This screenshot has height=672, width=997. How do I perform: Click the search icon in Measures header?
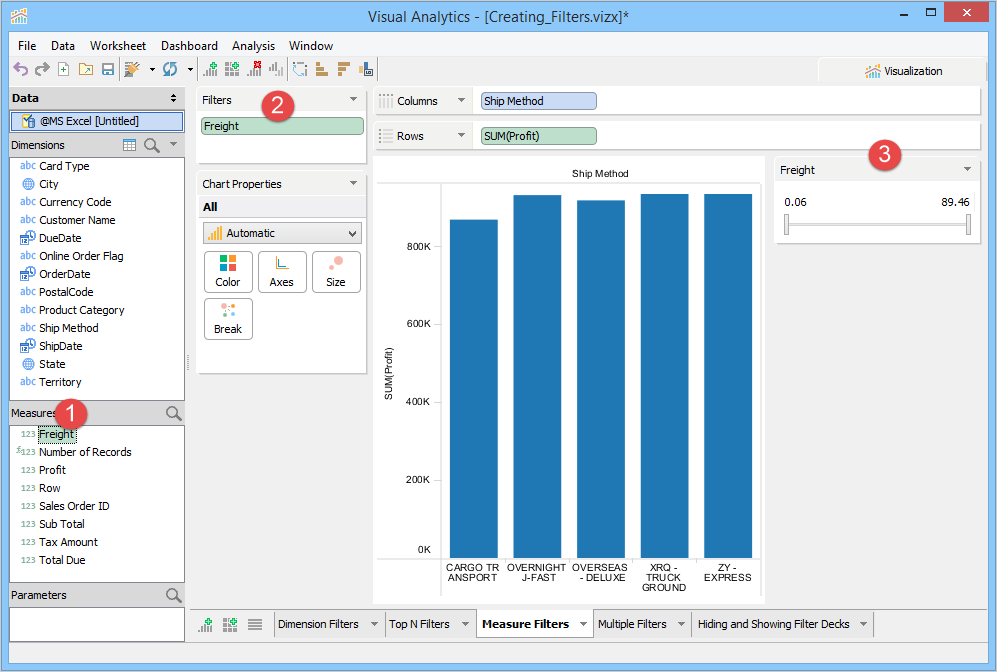[173, 413]
